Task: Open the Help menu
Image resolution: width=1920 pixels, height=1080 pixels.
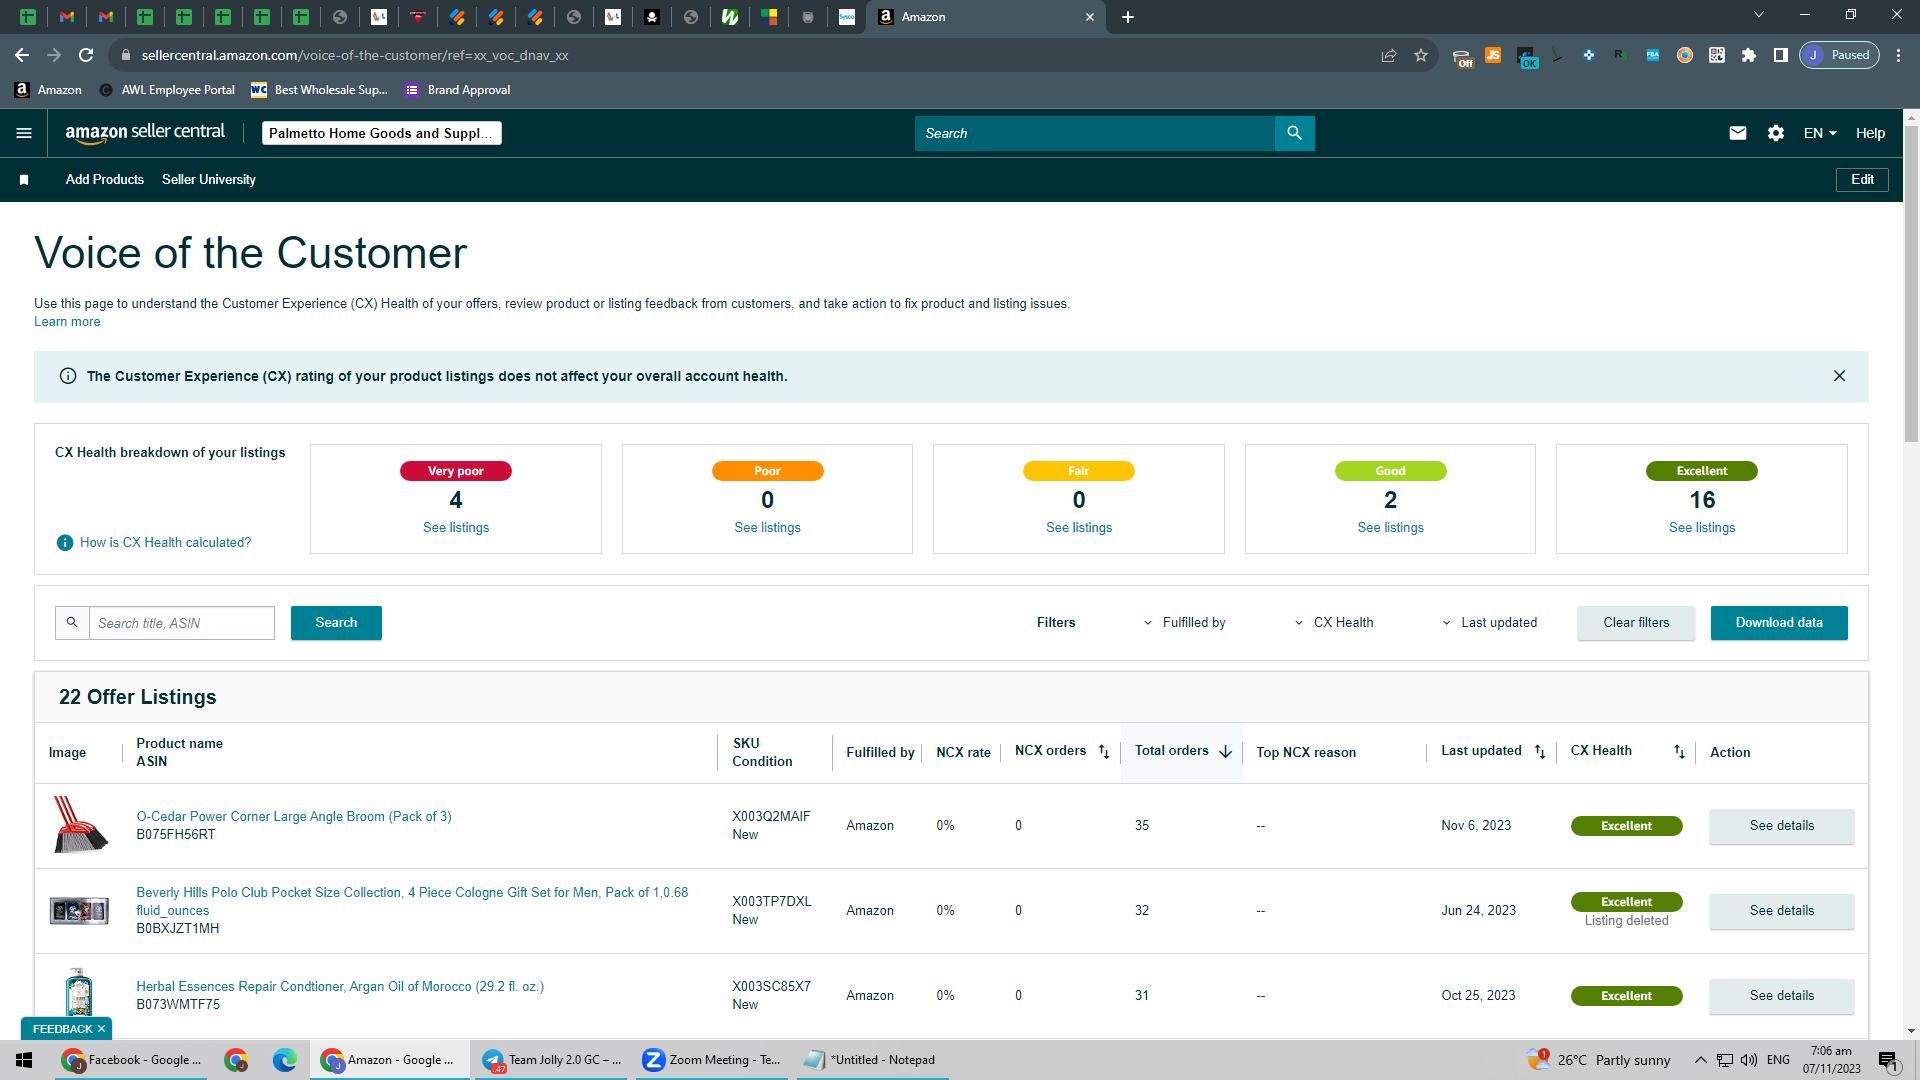Action: coord(1870,133)
